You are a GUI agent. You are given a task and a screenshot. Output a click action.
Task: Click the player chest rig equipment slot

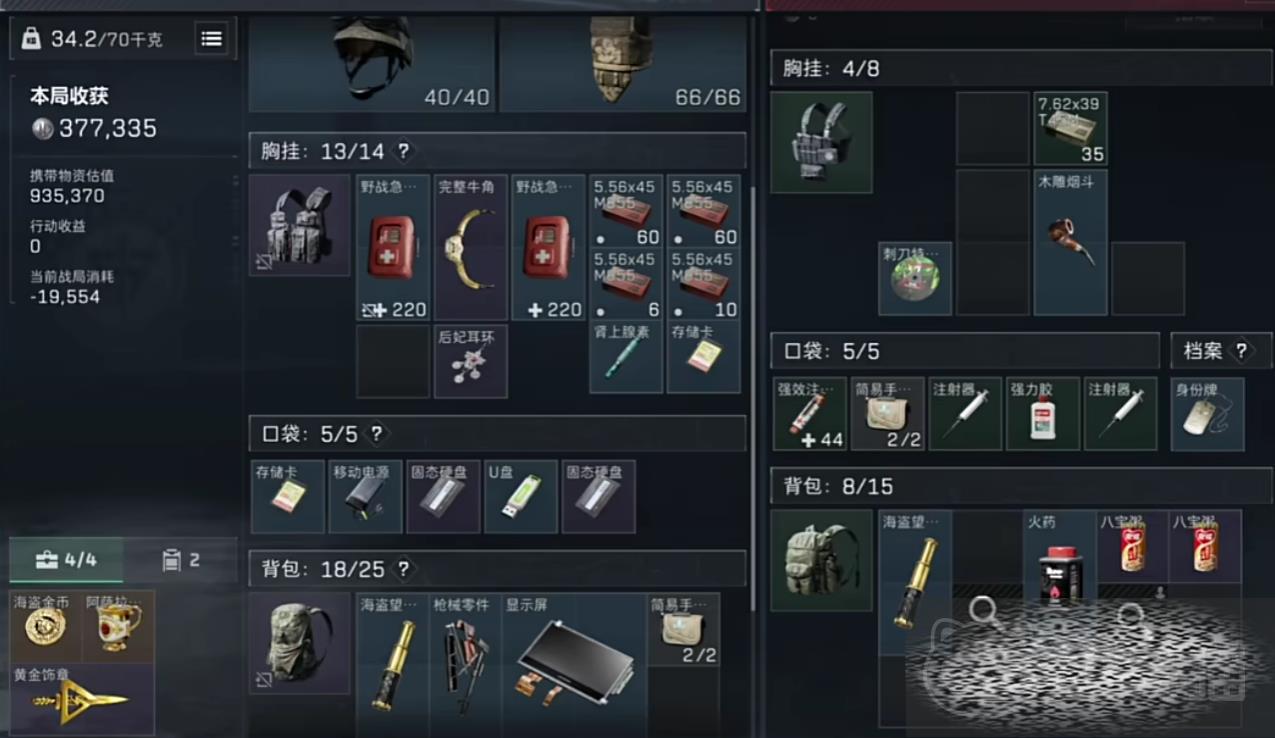[x=299, y=226]
